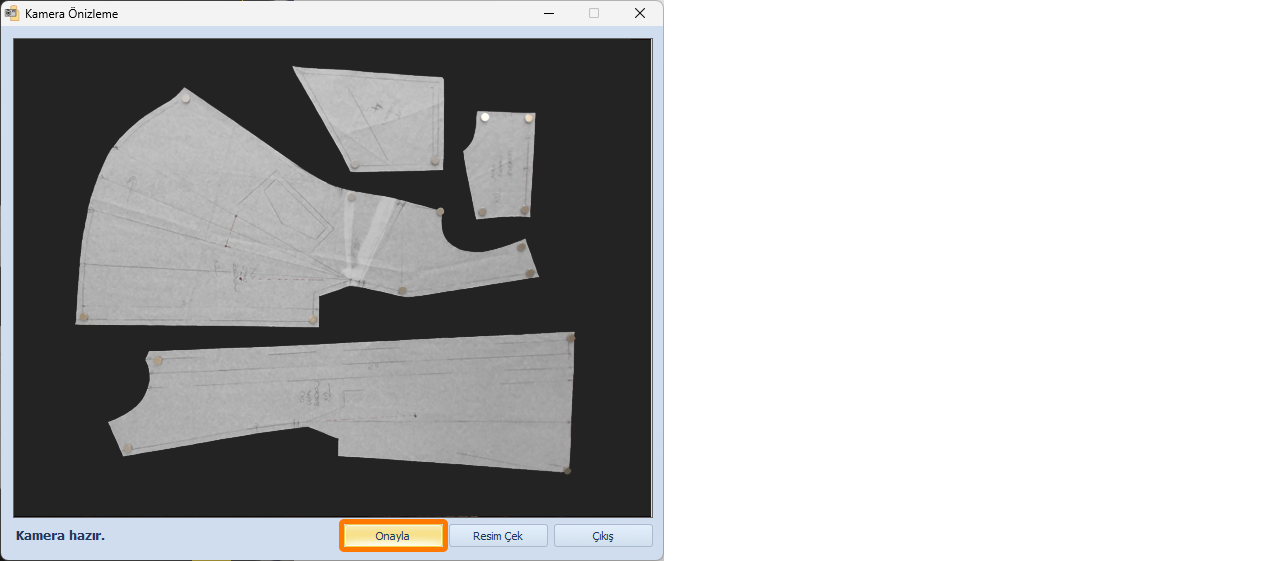Select the long bottom pattern piece
This screenshot has width=1270, height=561.
click(x=400, y=400)
